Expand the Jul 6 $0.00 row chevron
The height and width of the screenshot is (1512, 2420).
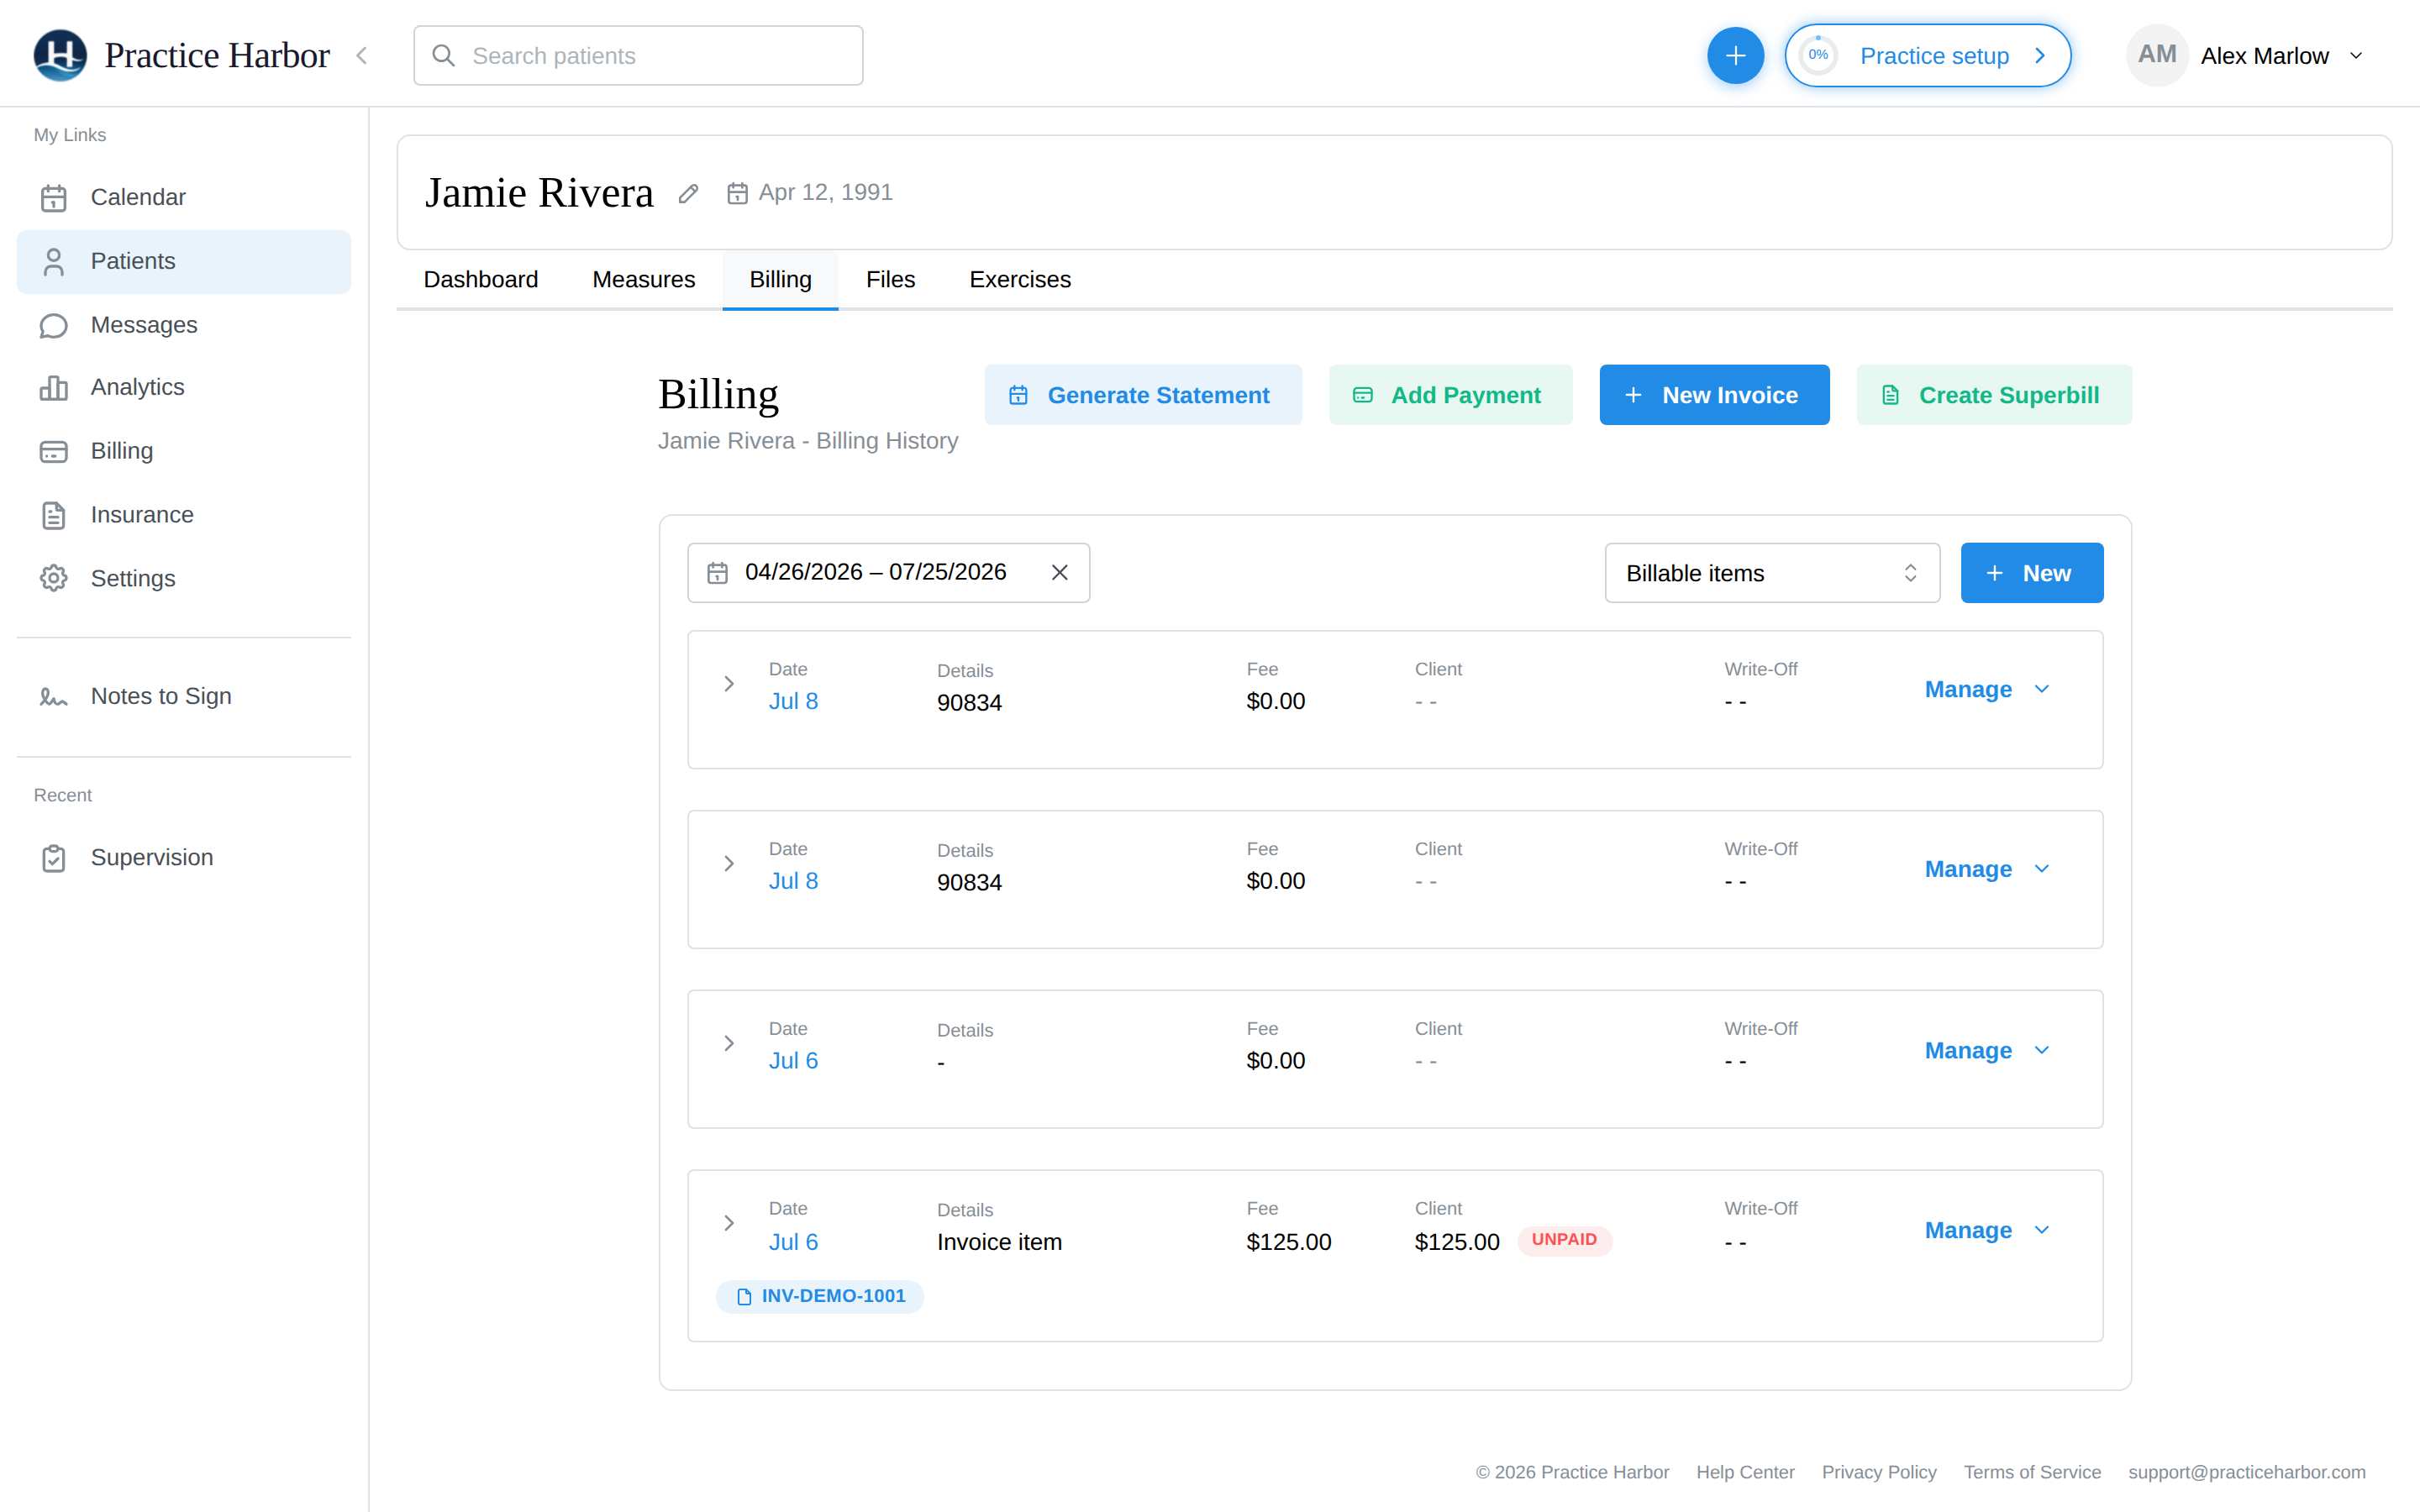tap(729, 1043)
